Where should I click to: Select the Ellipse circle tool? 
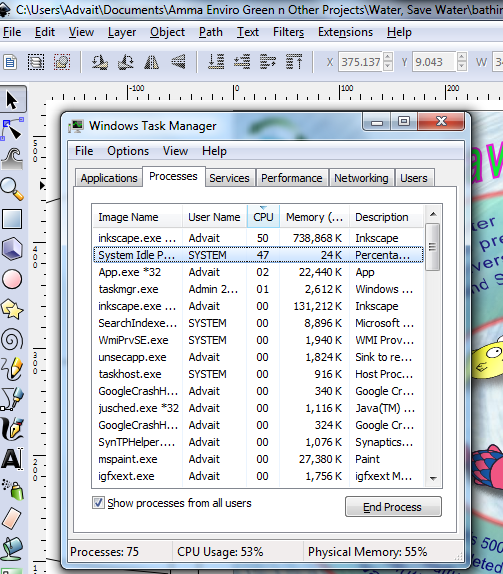[12, 279]
